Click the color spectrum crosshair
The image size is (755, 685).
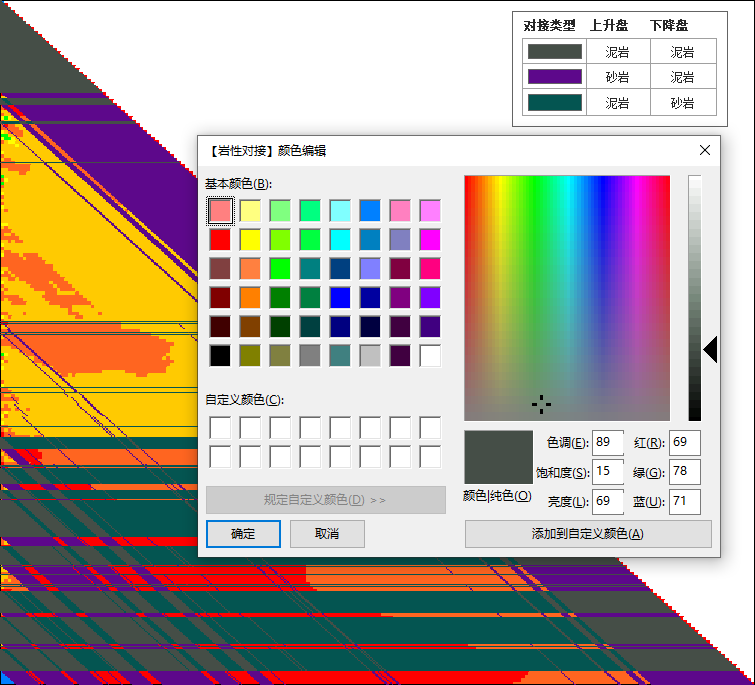point(541,404)
